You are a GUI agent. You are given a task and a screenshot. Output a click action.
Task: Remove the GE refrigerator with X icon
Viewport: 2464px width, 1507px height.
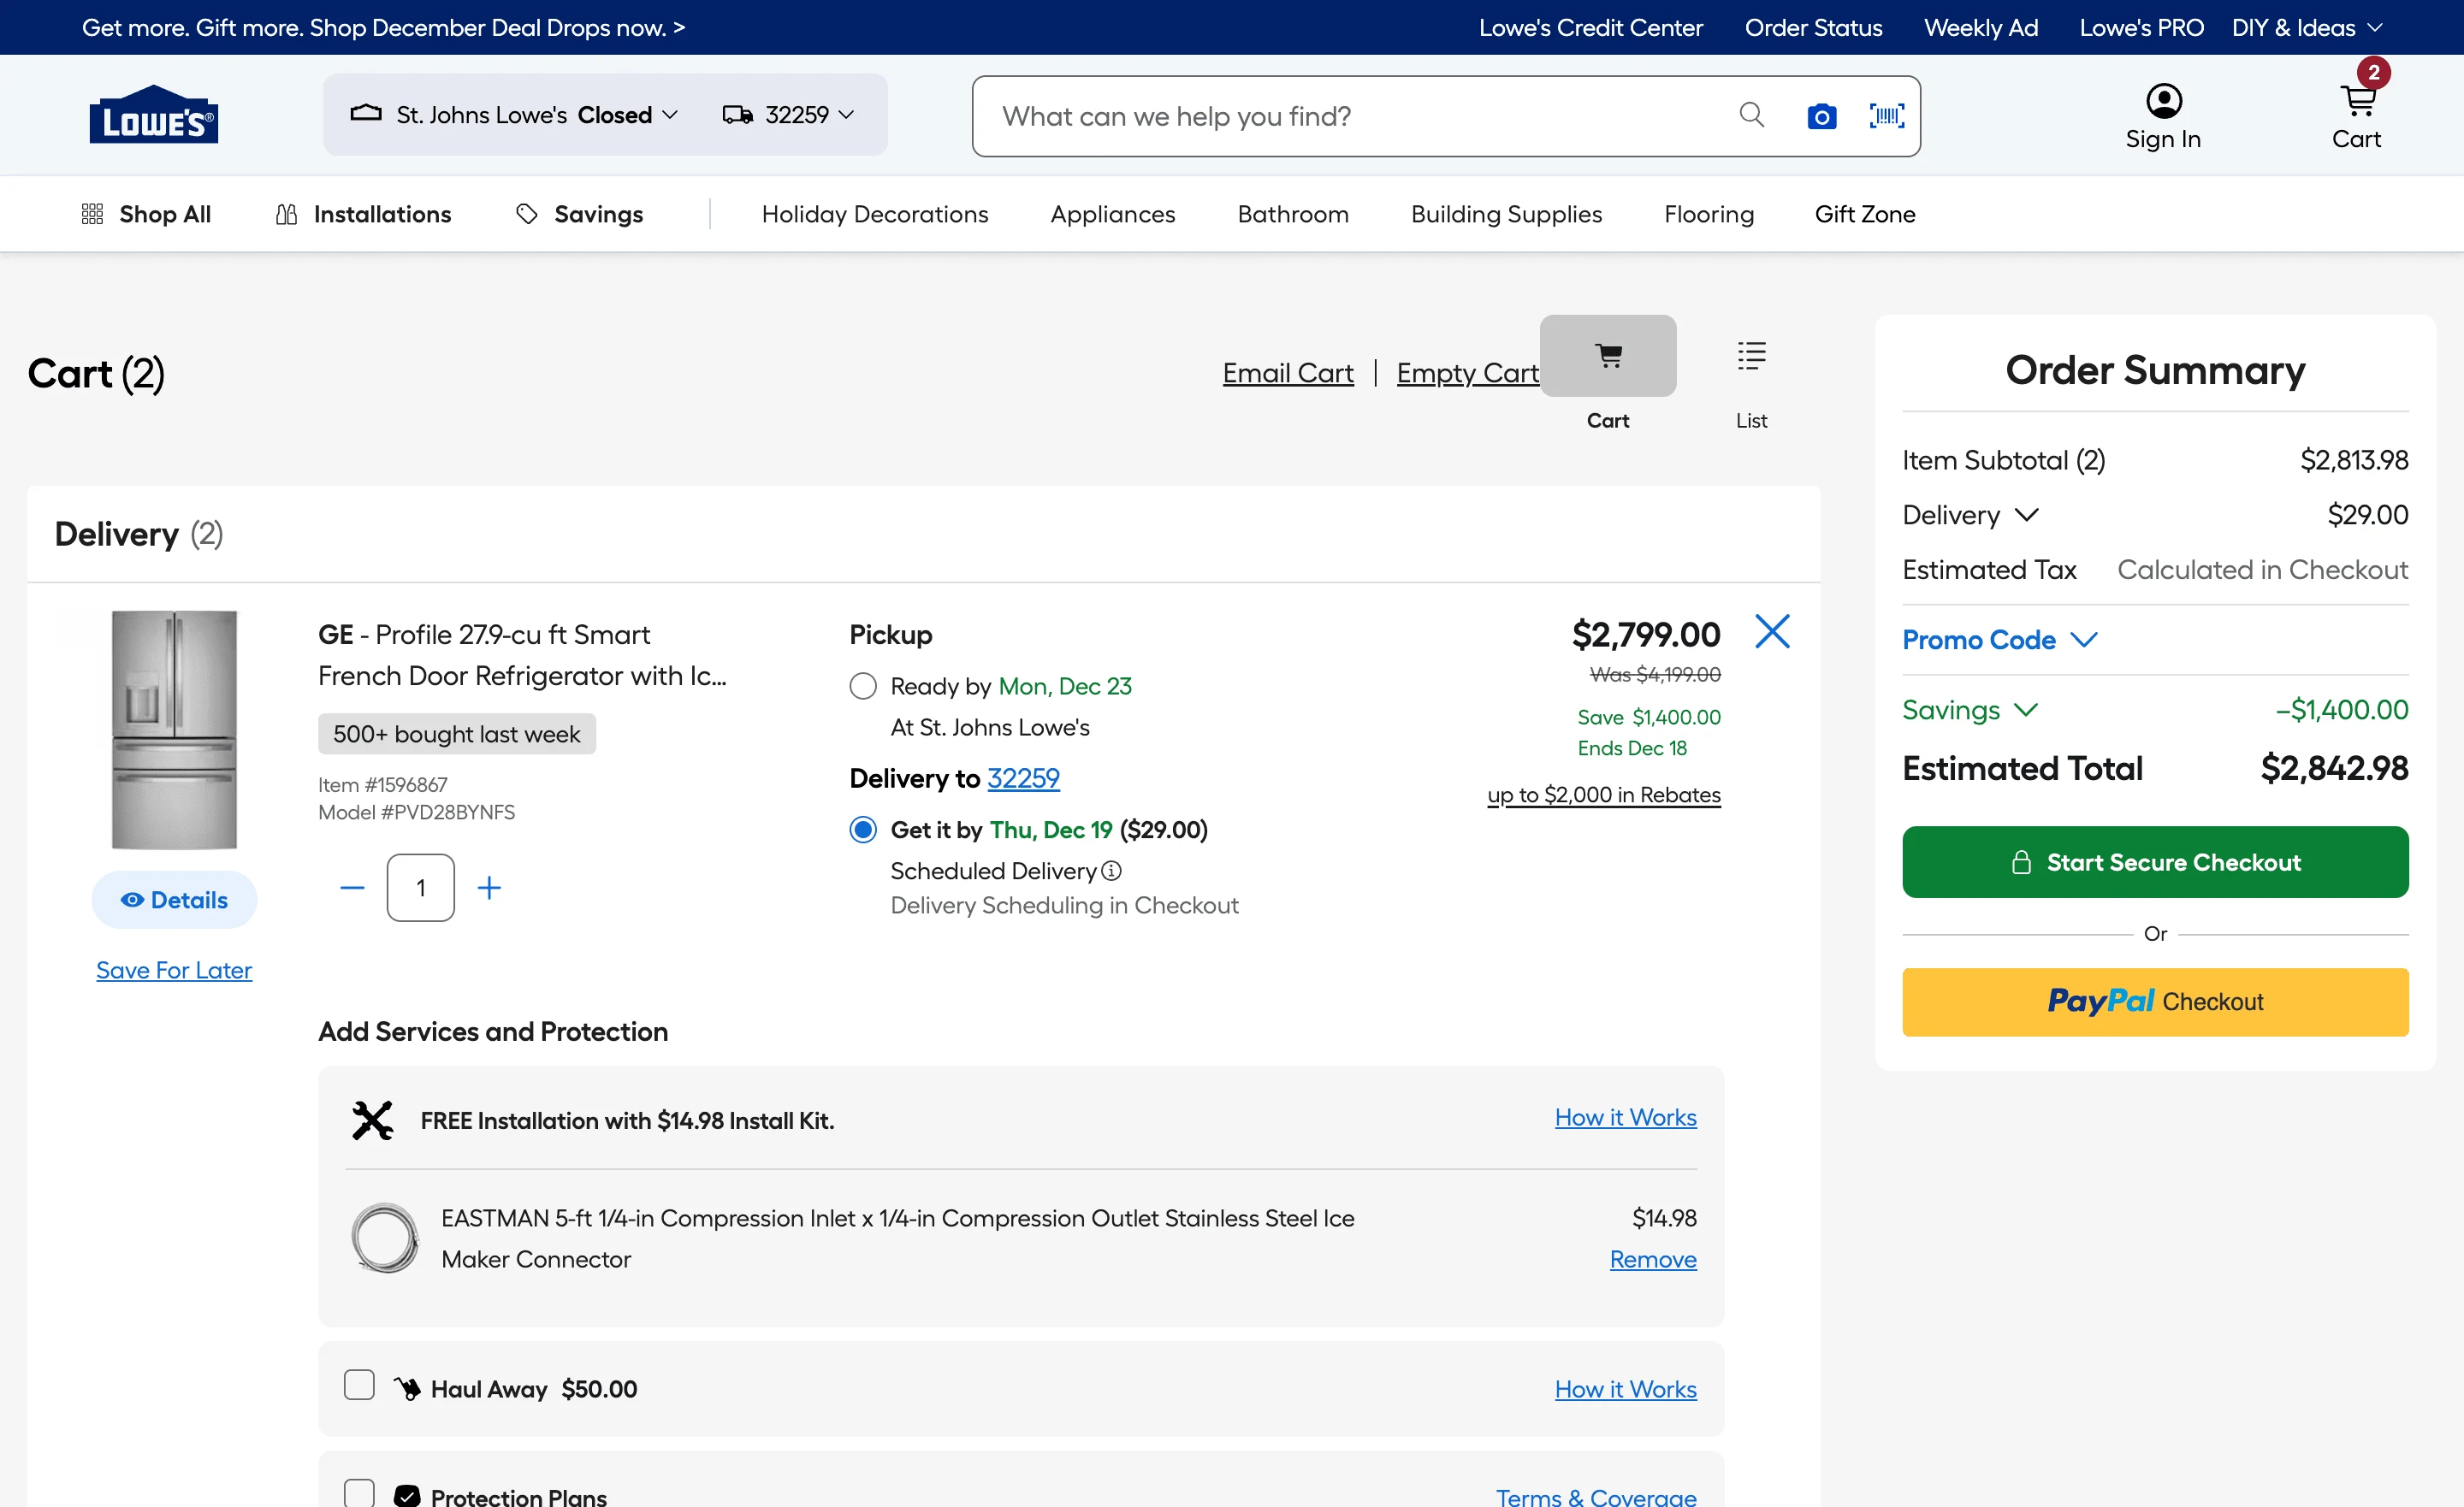click(1772, 632)
